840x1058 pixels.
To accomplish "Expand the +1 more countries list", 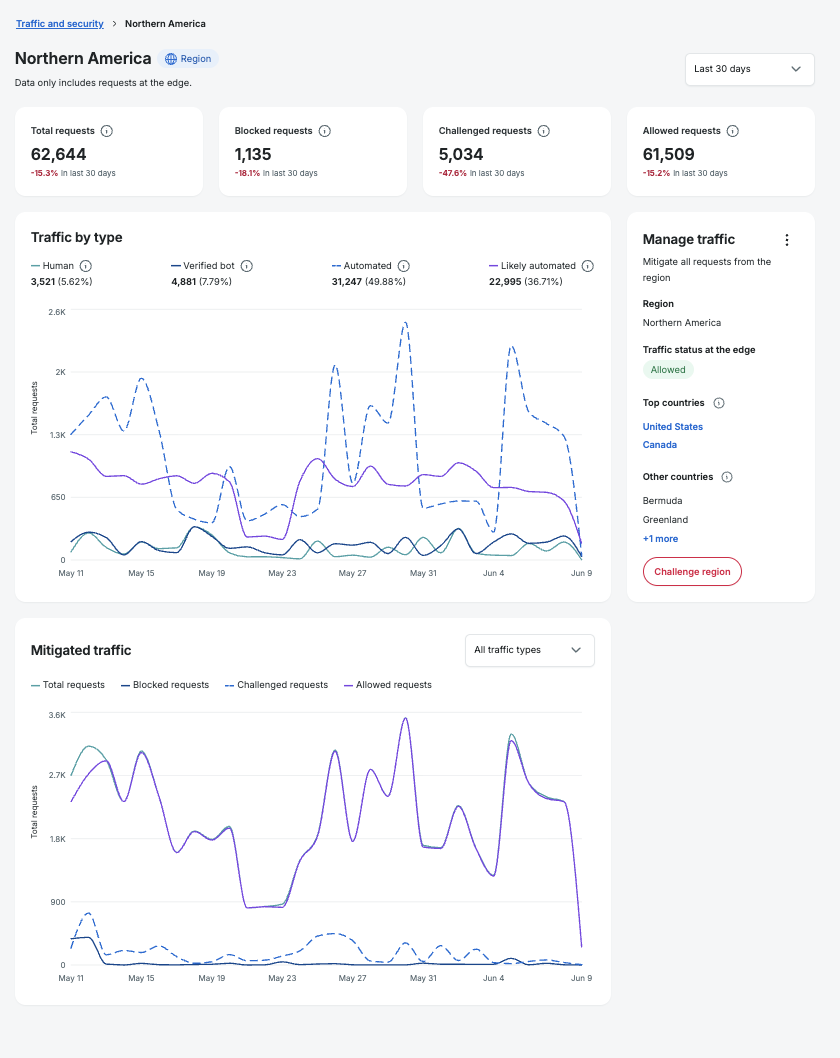I will point(661,538).
